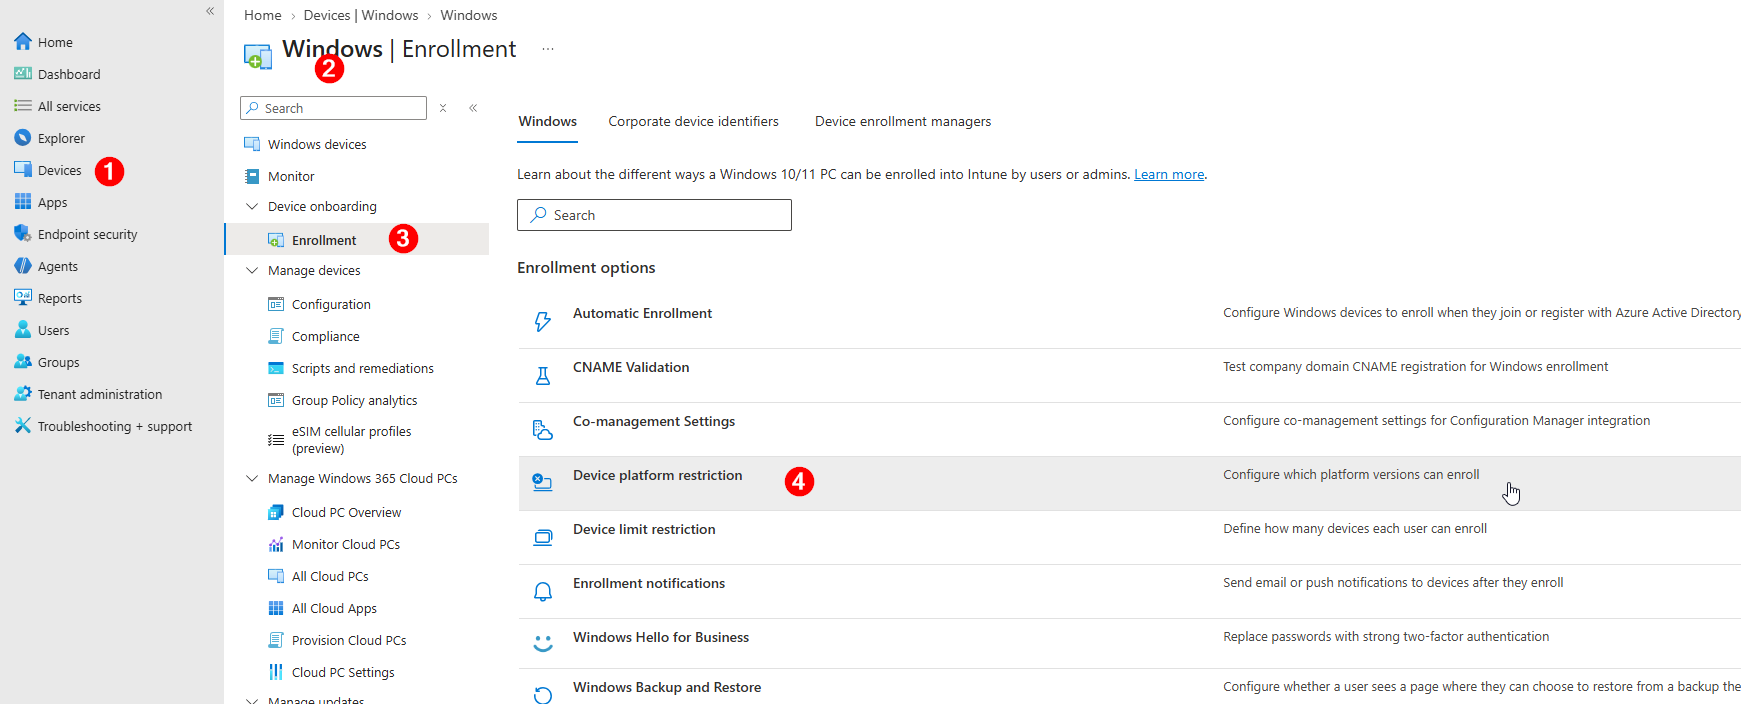Click the Troubleshooting + support tools icon

coord(22,426)
